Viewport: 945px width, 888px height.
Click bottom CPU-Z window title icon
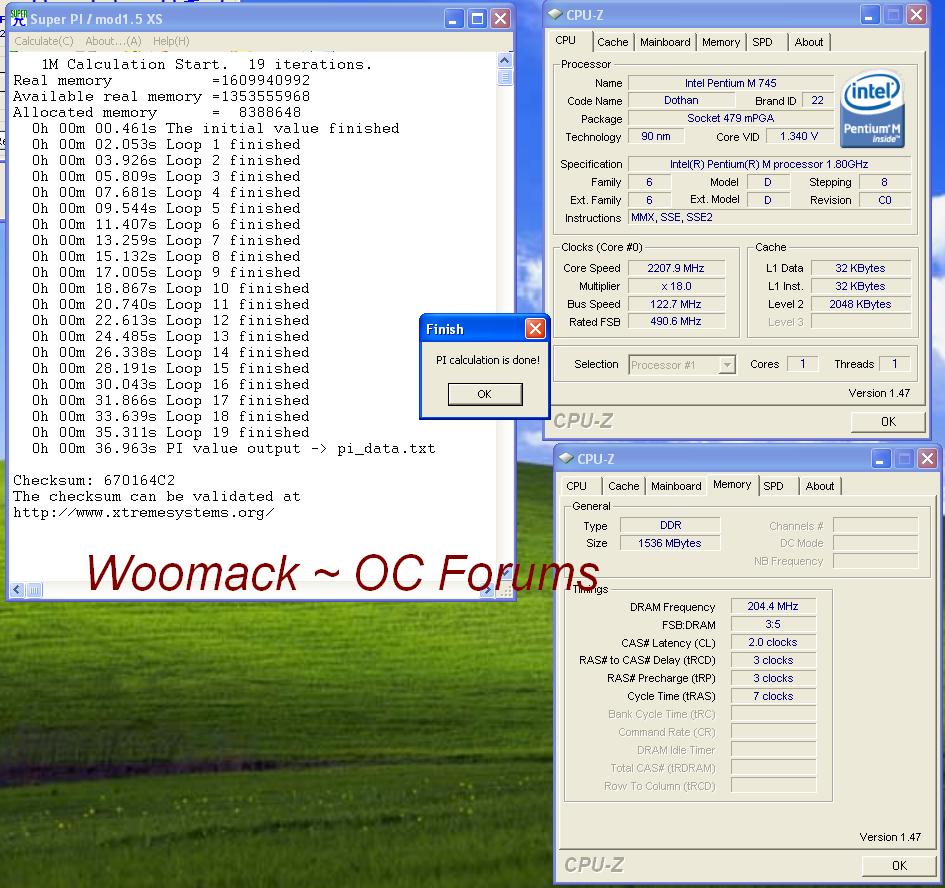[566, 458]
